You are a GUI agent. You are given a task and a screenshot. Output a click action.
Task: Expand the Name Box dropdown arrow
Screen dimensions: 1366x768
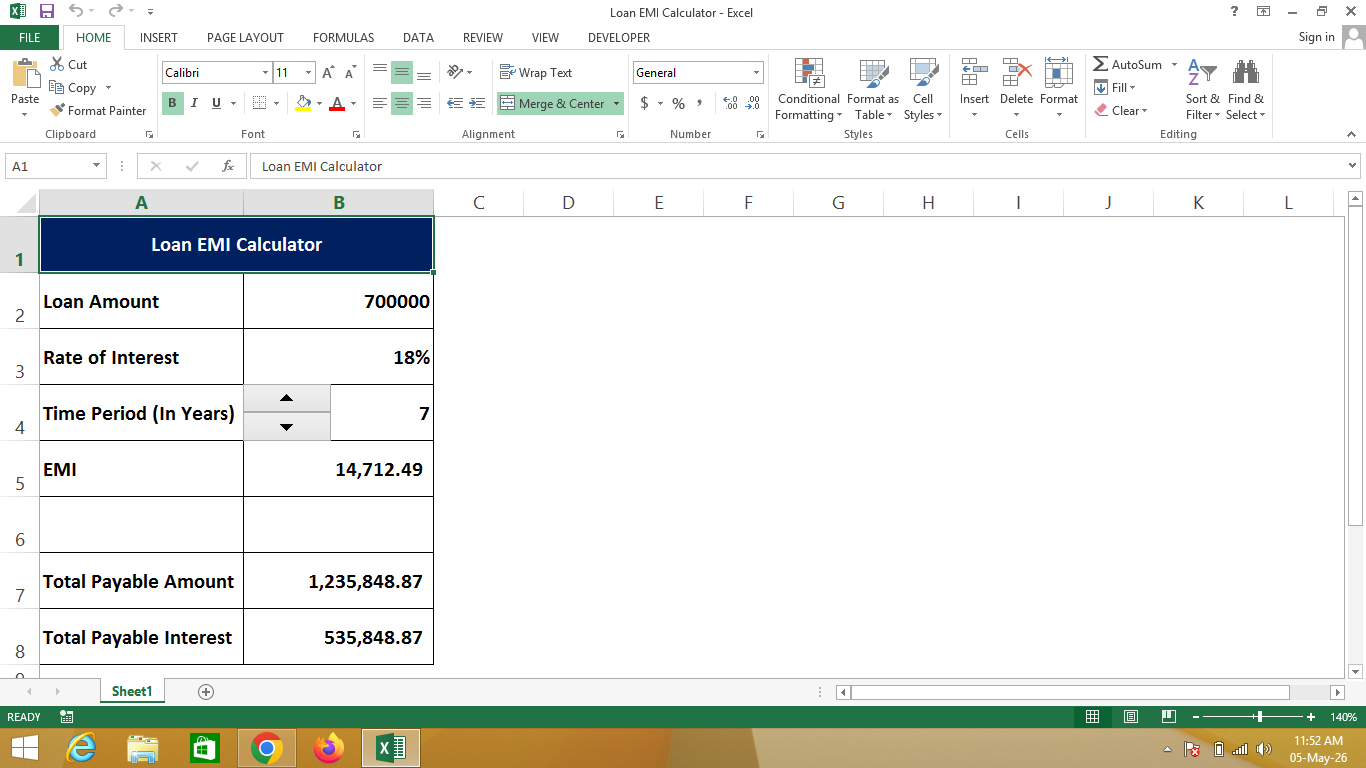click(97, 166)
